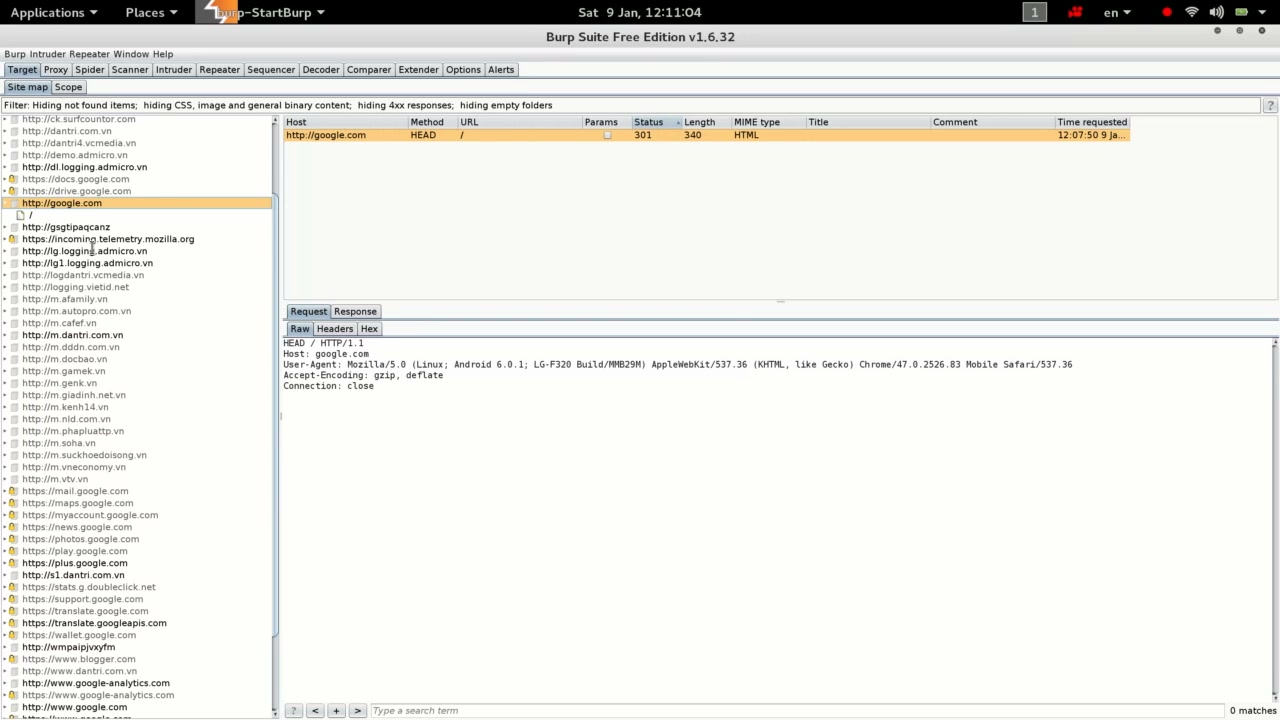Screen dimensions: 1280x720
Task: Click the battery status icon
Action: [1241, 12]
